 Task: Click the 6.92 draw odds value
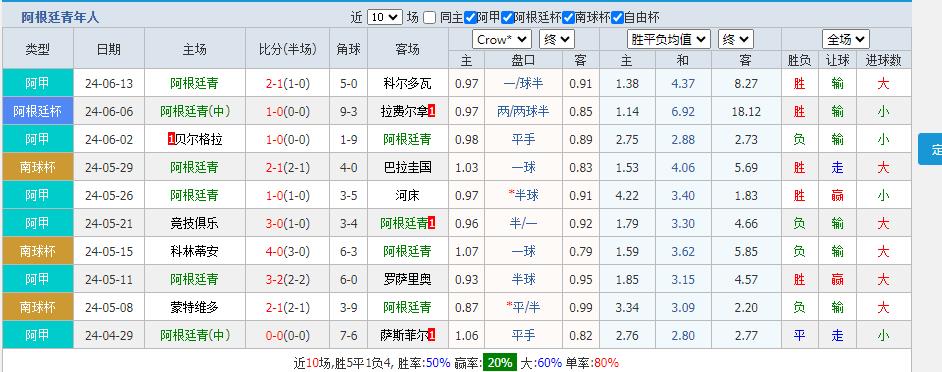tap(683, 112)
